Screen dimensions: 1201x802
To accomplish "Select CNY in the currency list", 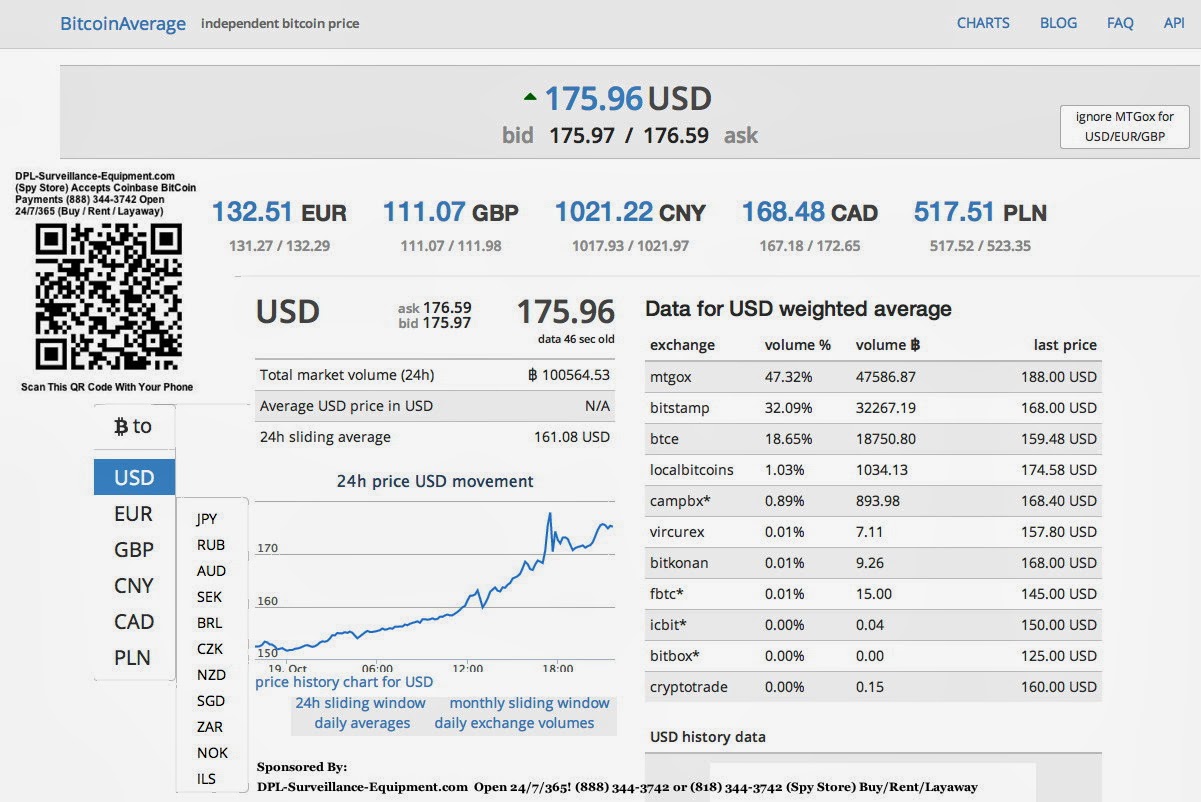I will click(x=134, y=586).
